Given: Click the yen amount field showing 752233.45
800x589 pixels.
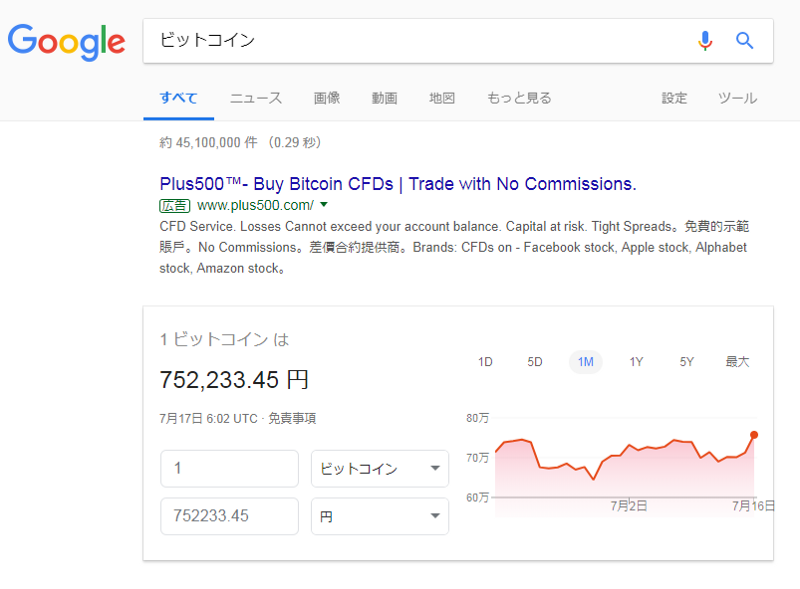Looking at the screenshot, I should (230, 516).
